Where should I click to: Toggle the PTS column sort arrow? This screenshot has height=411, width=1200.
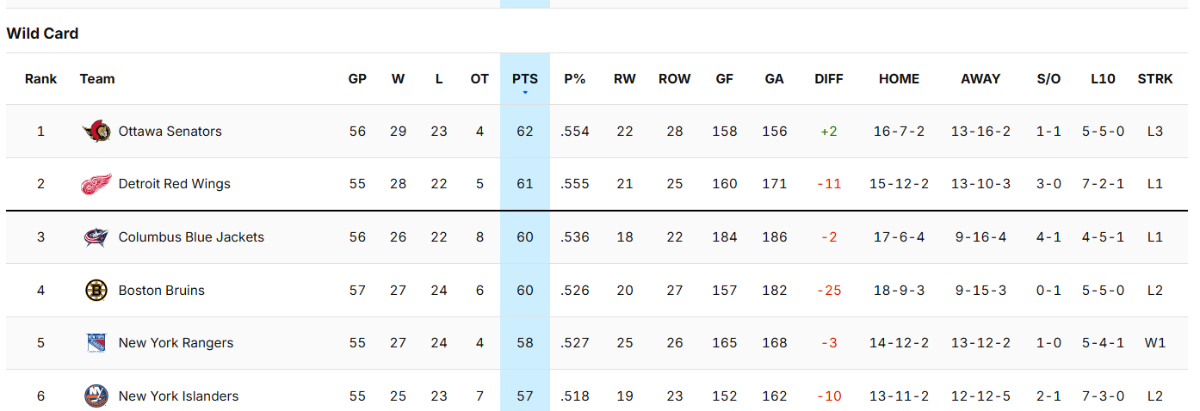[525, 93]
